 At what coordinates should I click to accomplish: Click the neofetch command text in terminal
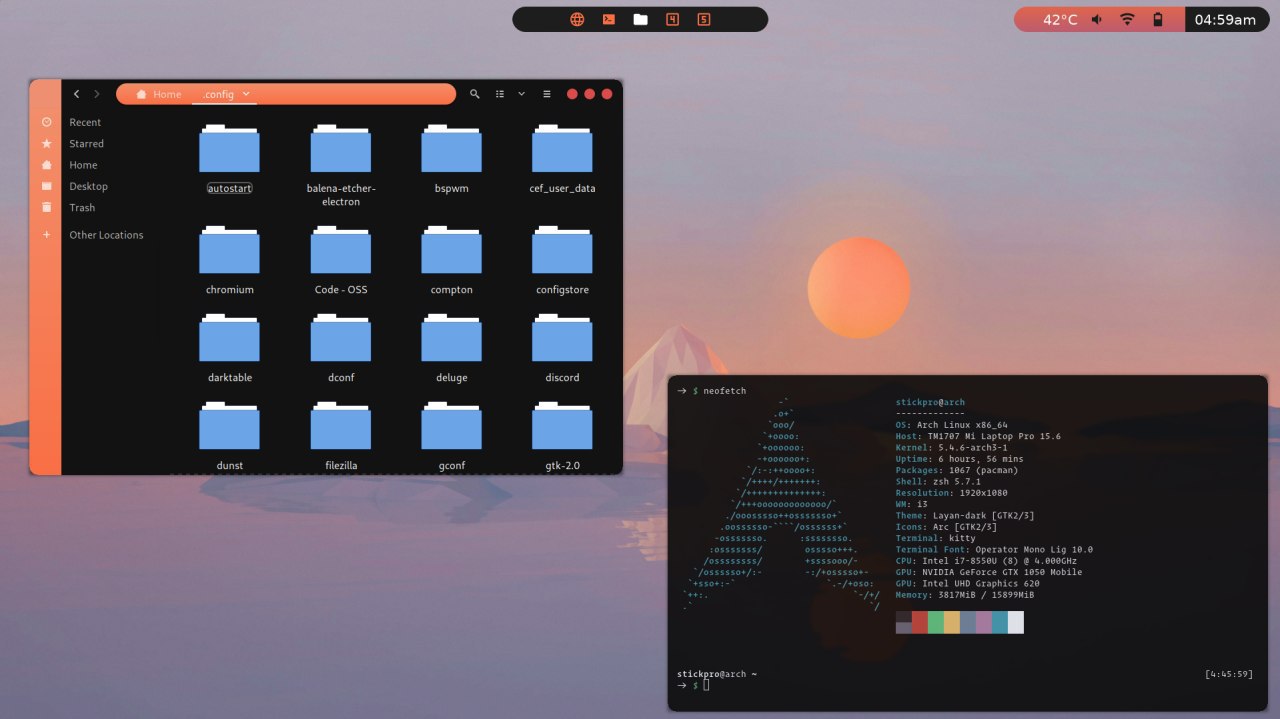(725, 391)
